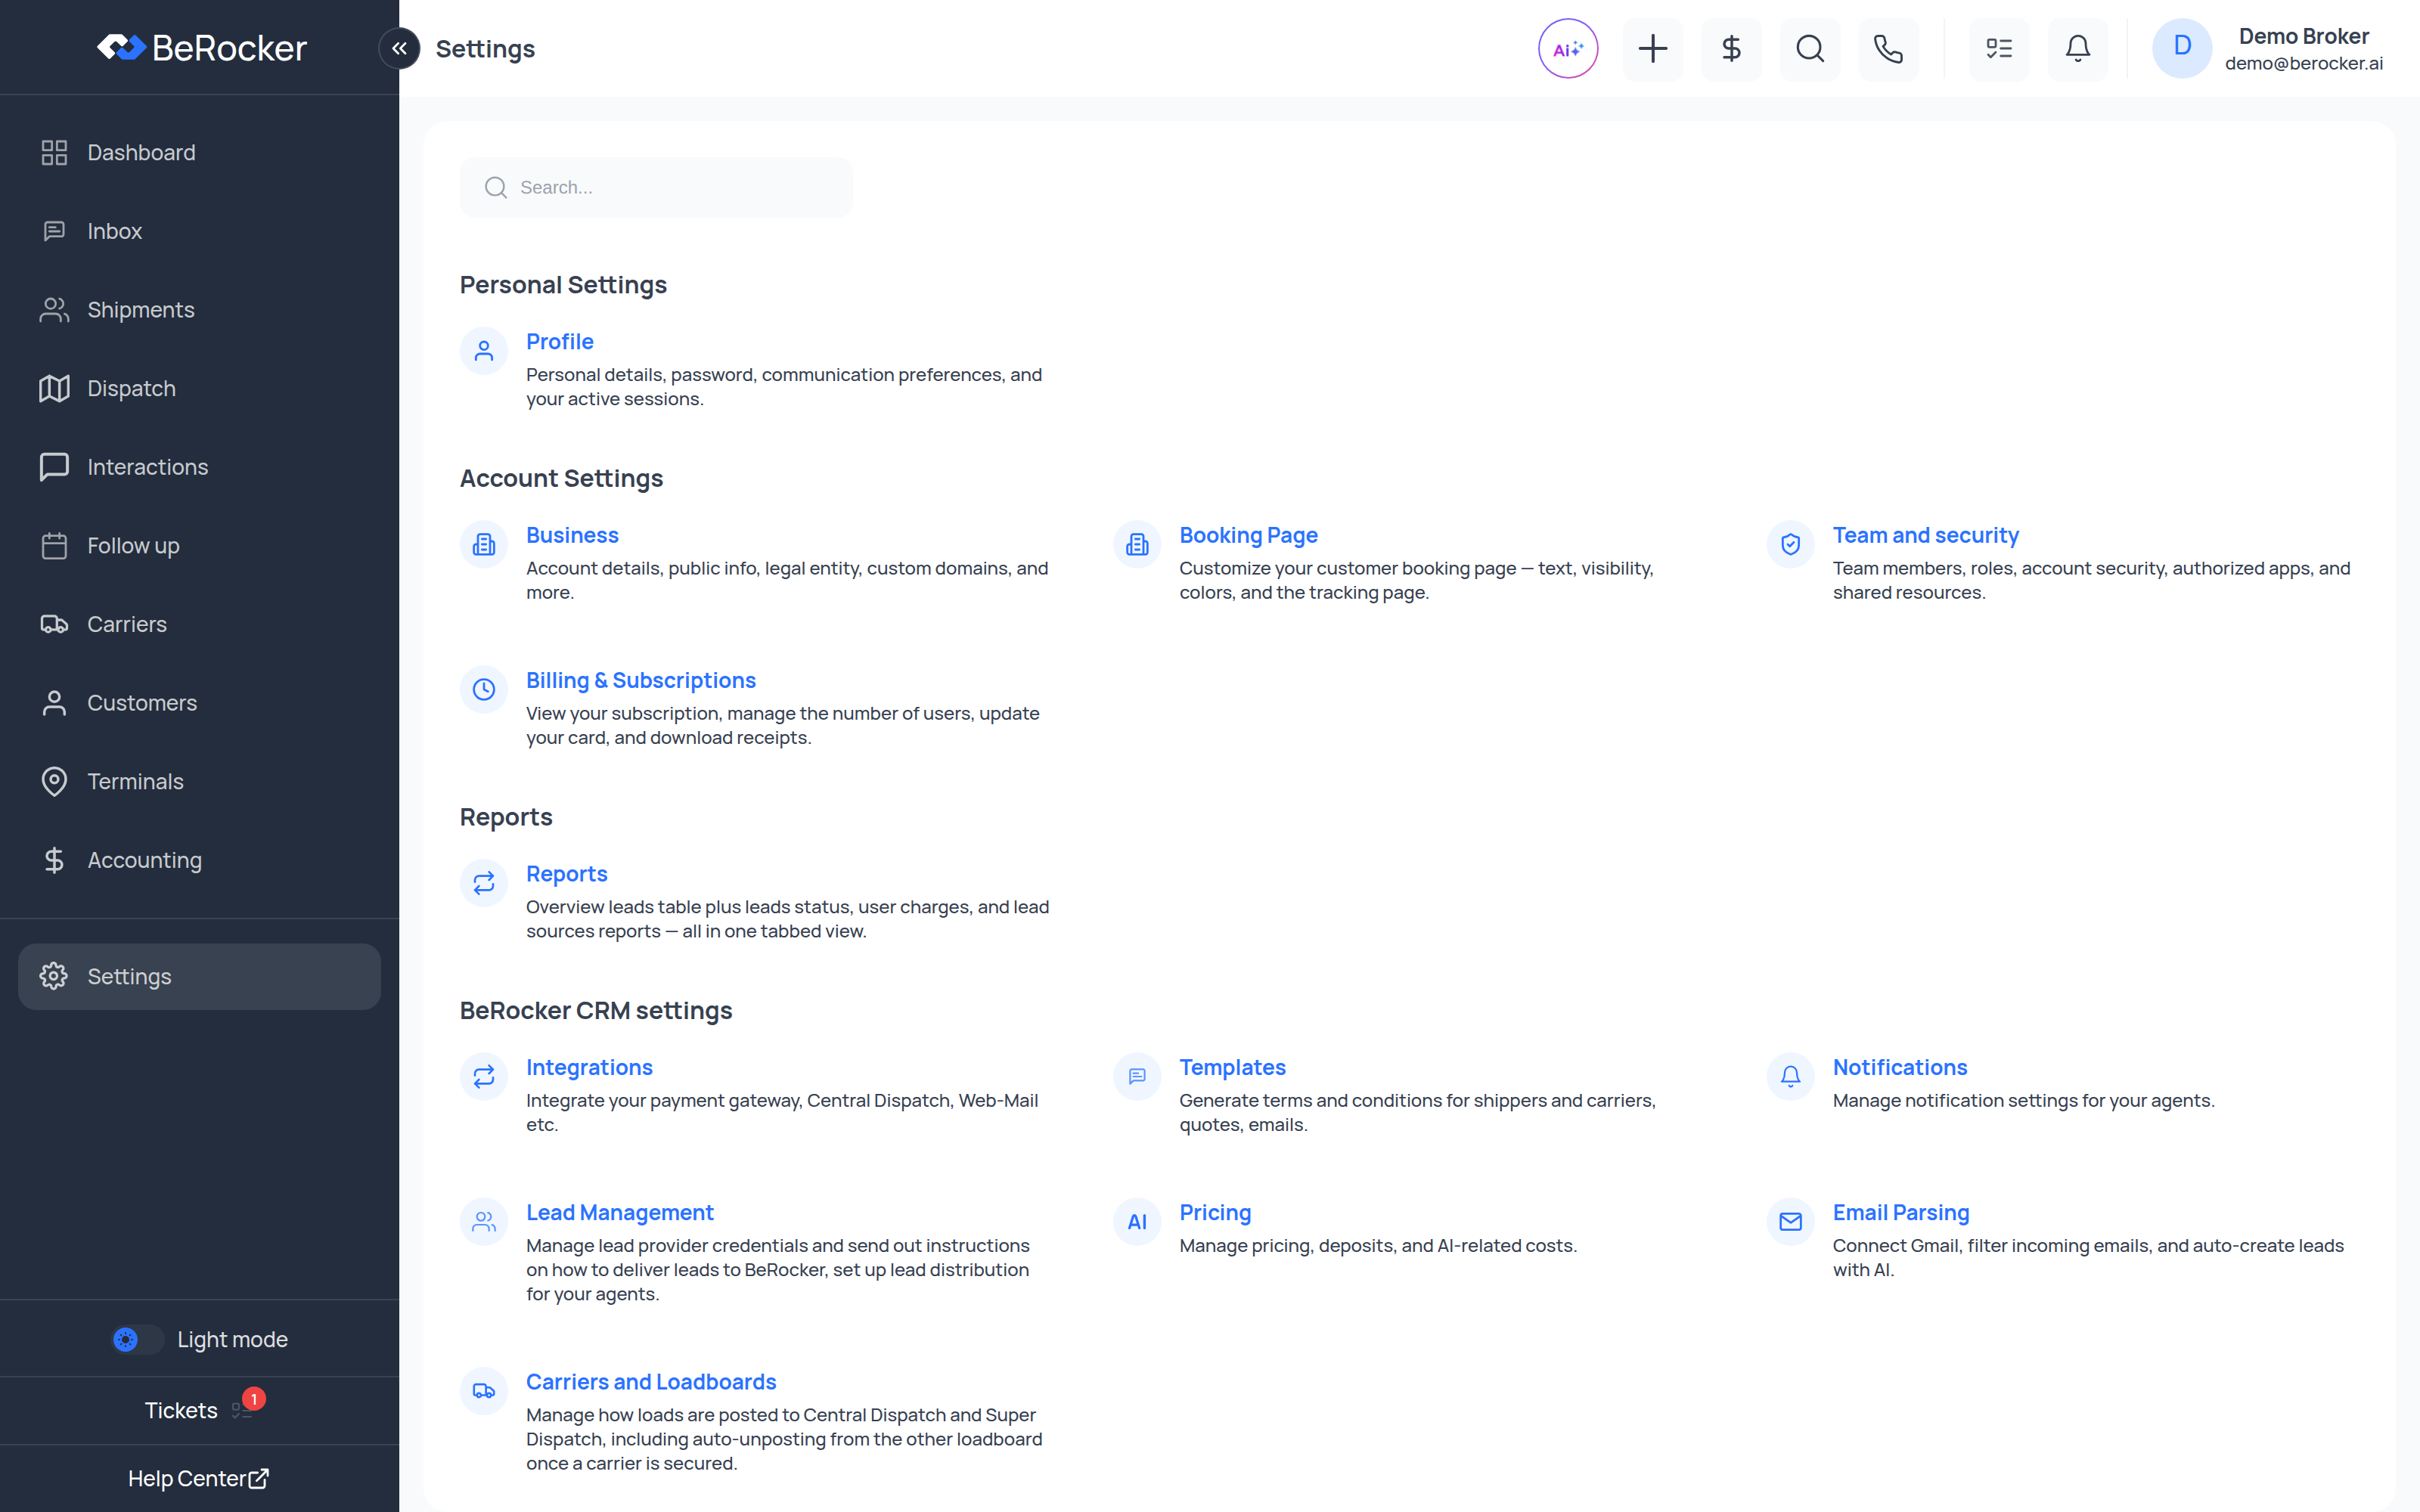Viewport: 2420px width, 1512px height.
Task: Open the Profile settings link
Action: (560, 341)
